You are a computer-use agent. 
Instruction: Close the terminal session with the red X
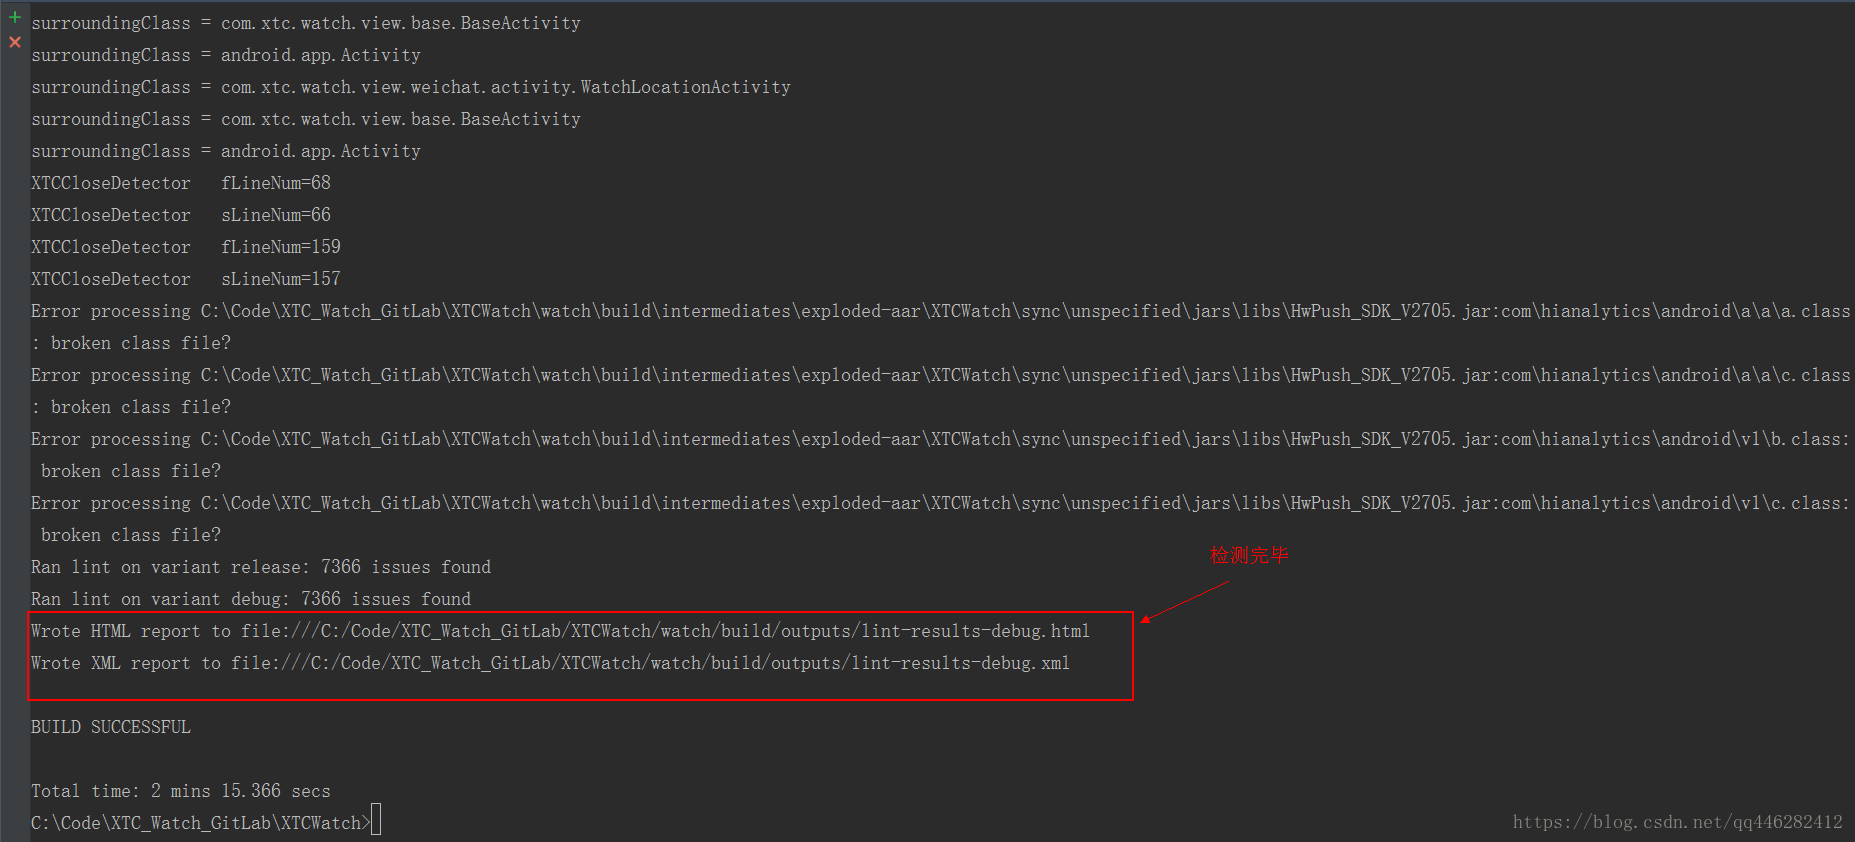pos(15,42)
